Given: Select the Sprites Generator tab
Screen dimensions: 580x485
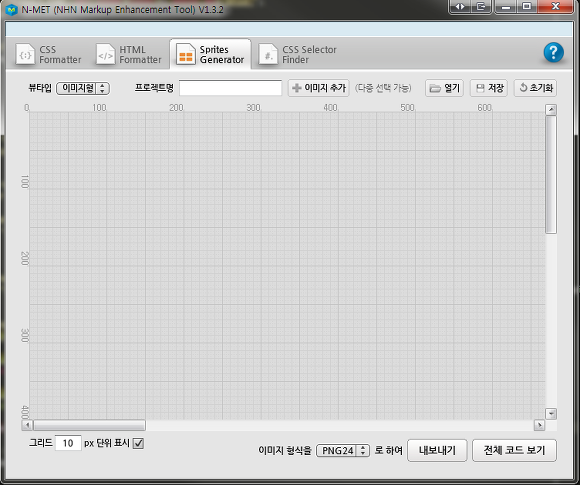Looking at the screenshot, I should click(210, 54).
